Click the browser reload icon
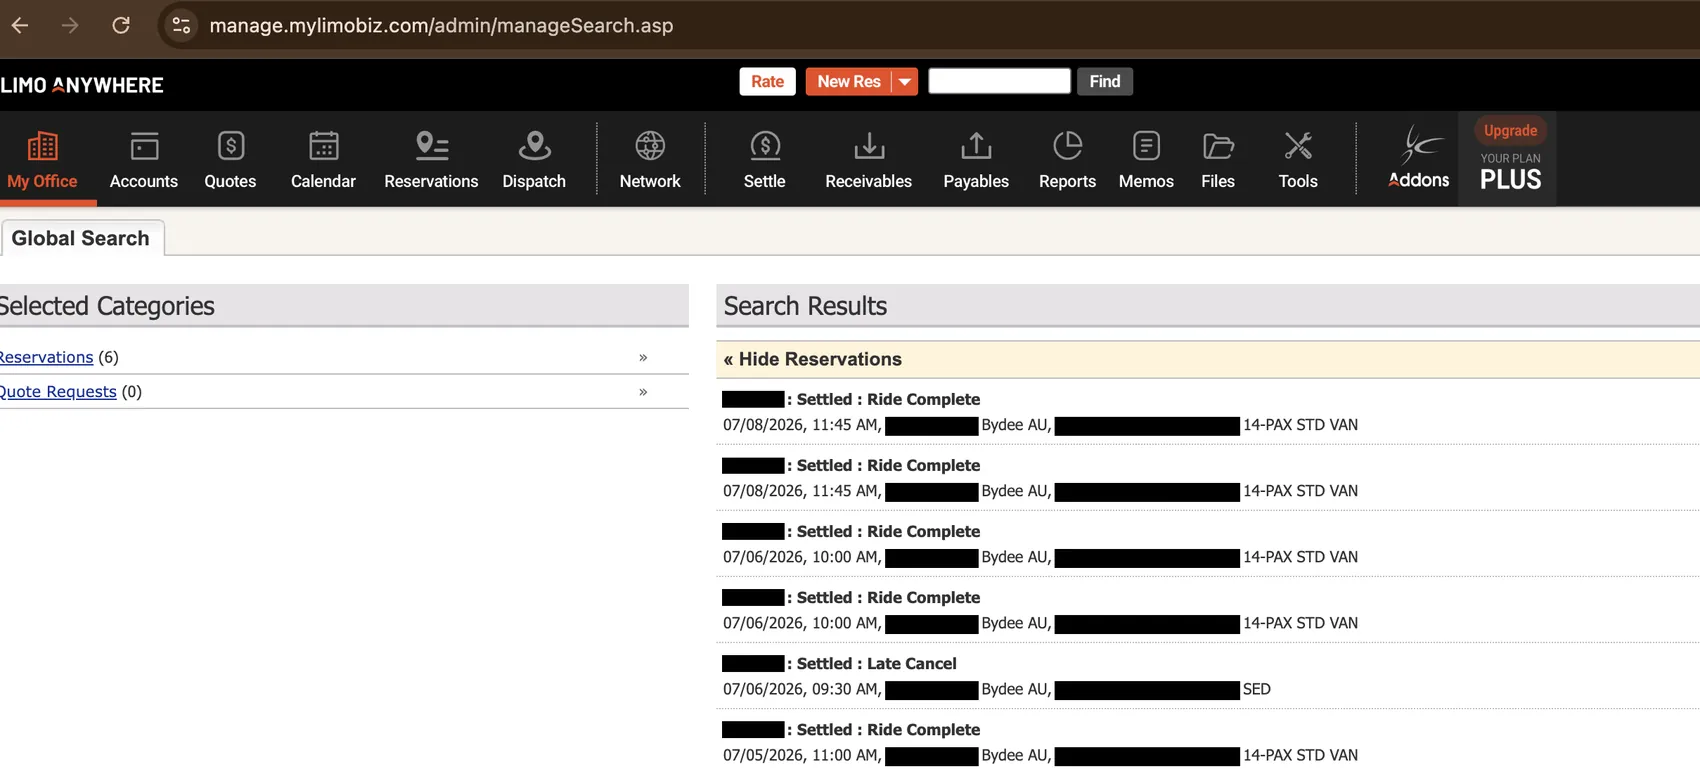This screenshot has width=1700, height=769. pos(121,25)
